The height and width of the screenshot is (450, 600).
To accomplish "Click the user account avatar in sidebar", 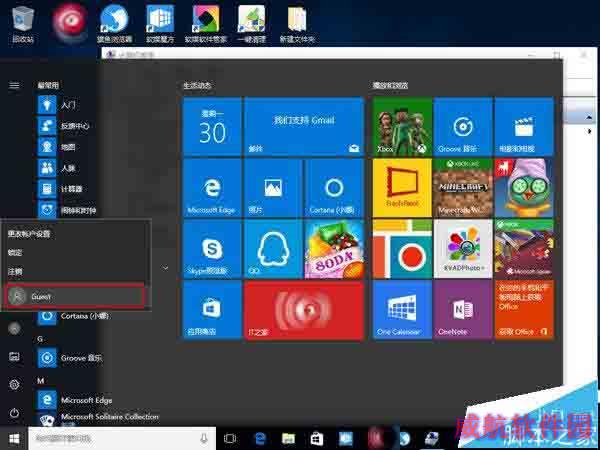I will click(14, 328).
